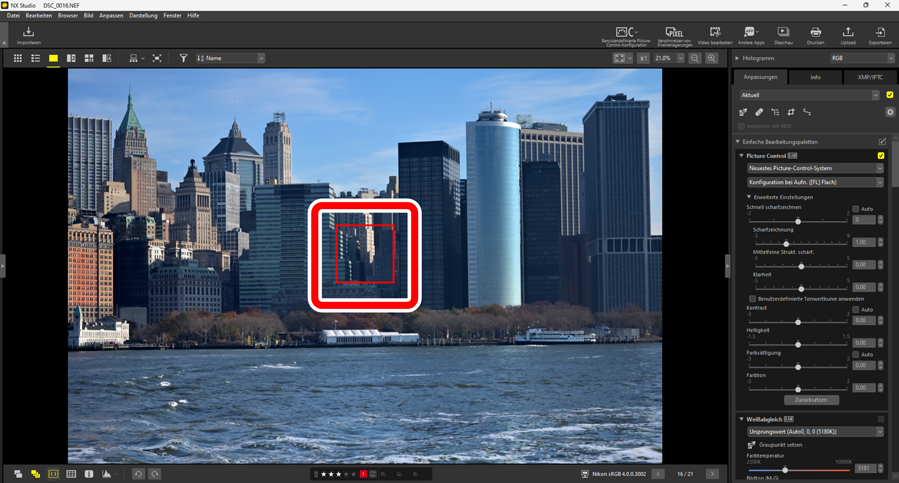Screen dimensions: 899x483
Task: Open the Diaschau slideshow tool
Action: pos(783,34)
